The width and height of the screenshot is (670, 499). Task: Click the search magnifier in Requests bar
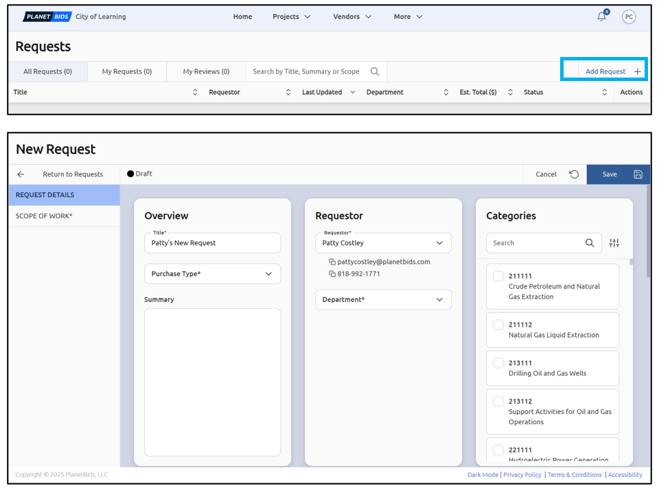click(375, 72)
